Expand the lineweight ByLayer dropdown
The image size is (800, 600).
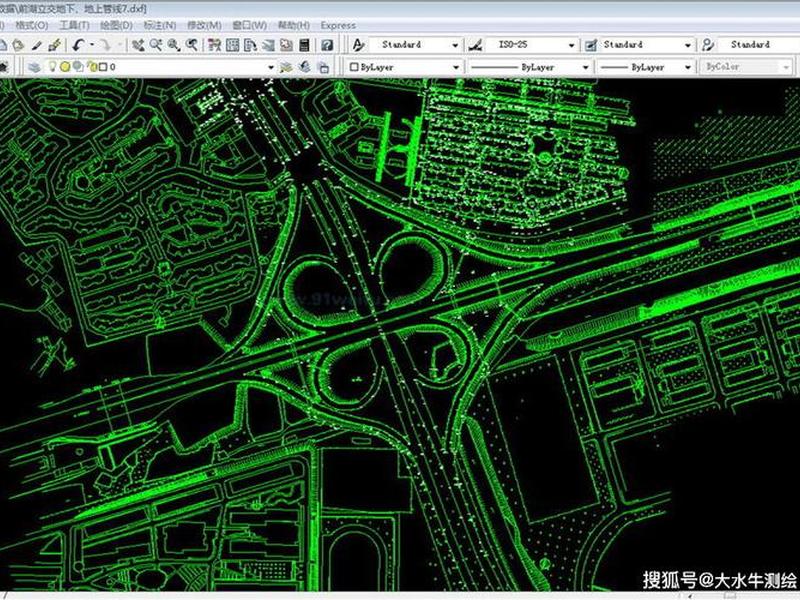coord(687,67)
